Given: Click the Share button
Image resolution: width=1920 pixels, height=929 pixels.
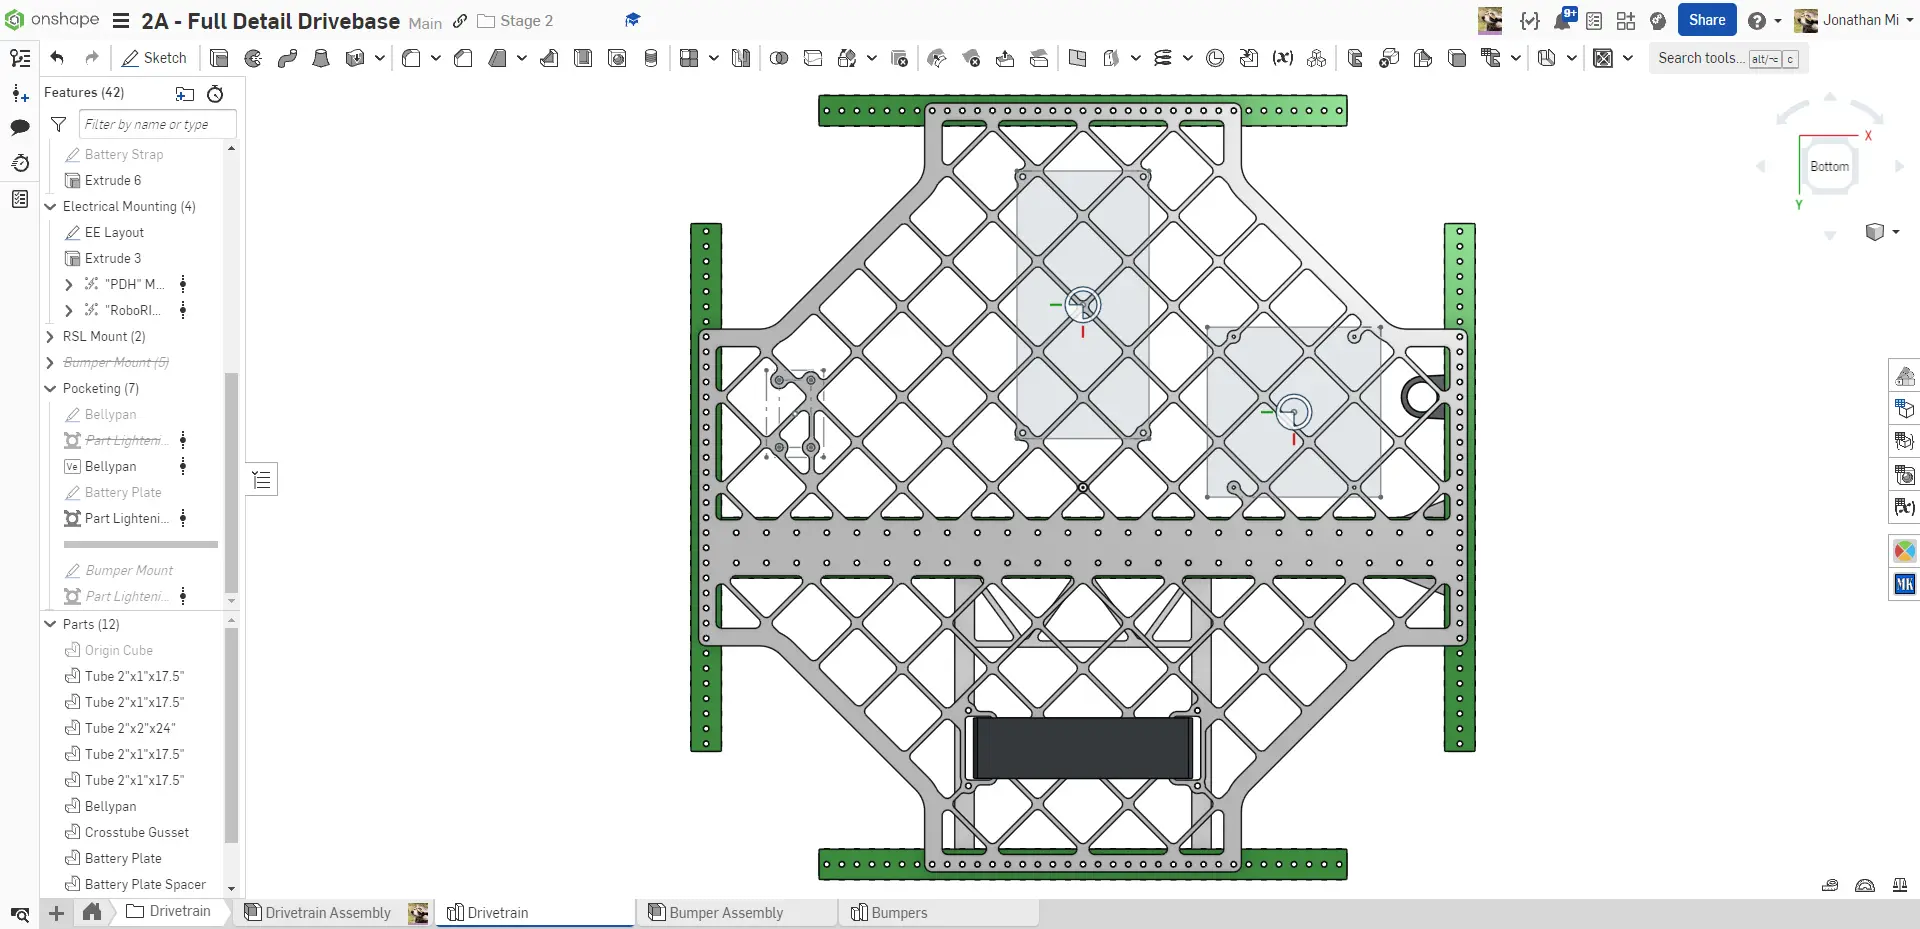Looking at the screenshot, I should [1706, 20].
